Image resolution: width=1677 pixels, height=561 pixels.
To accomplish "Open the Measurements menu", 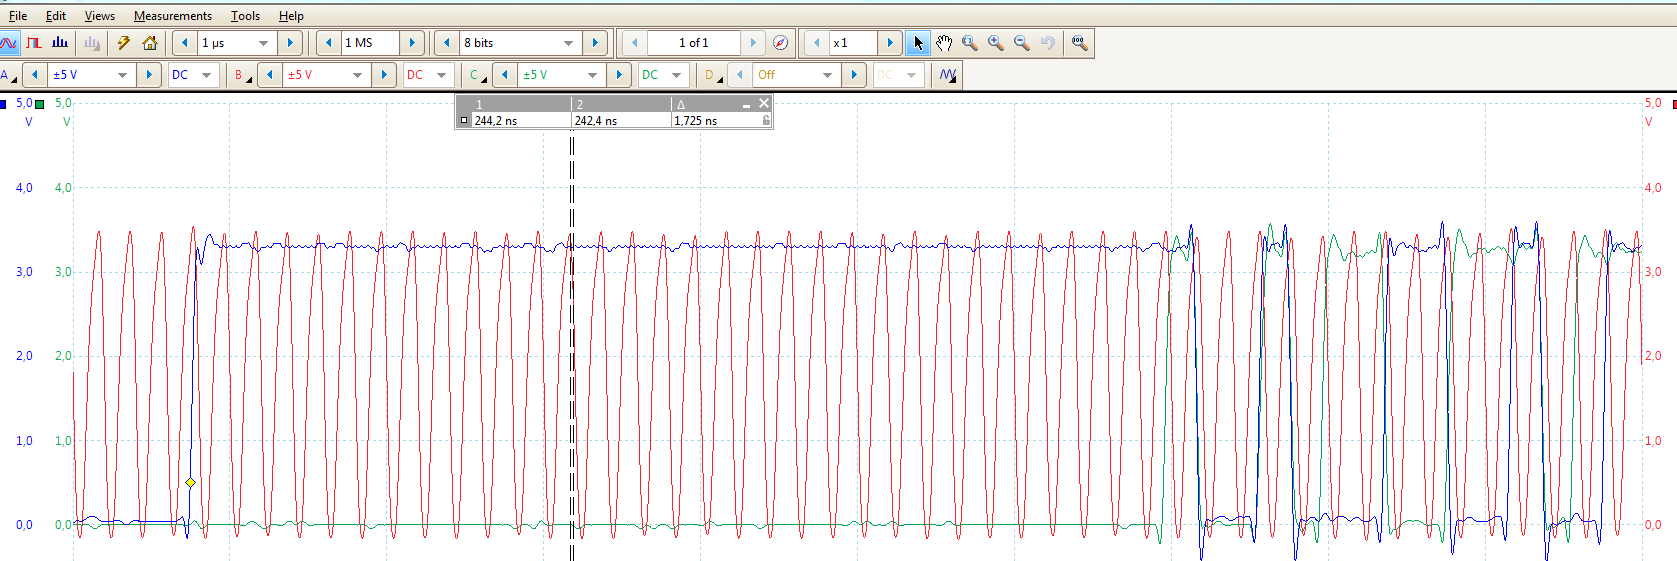I will click(x=173, y=15).
